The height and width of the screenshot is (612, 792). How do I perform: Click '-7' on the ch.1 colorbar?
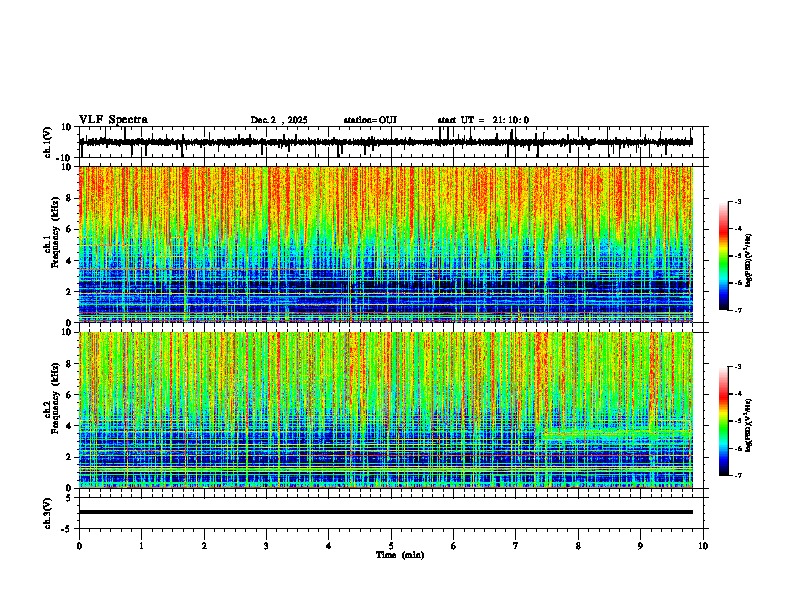click(737, 310)
